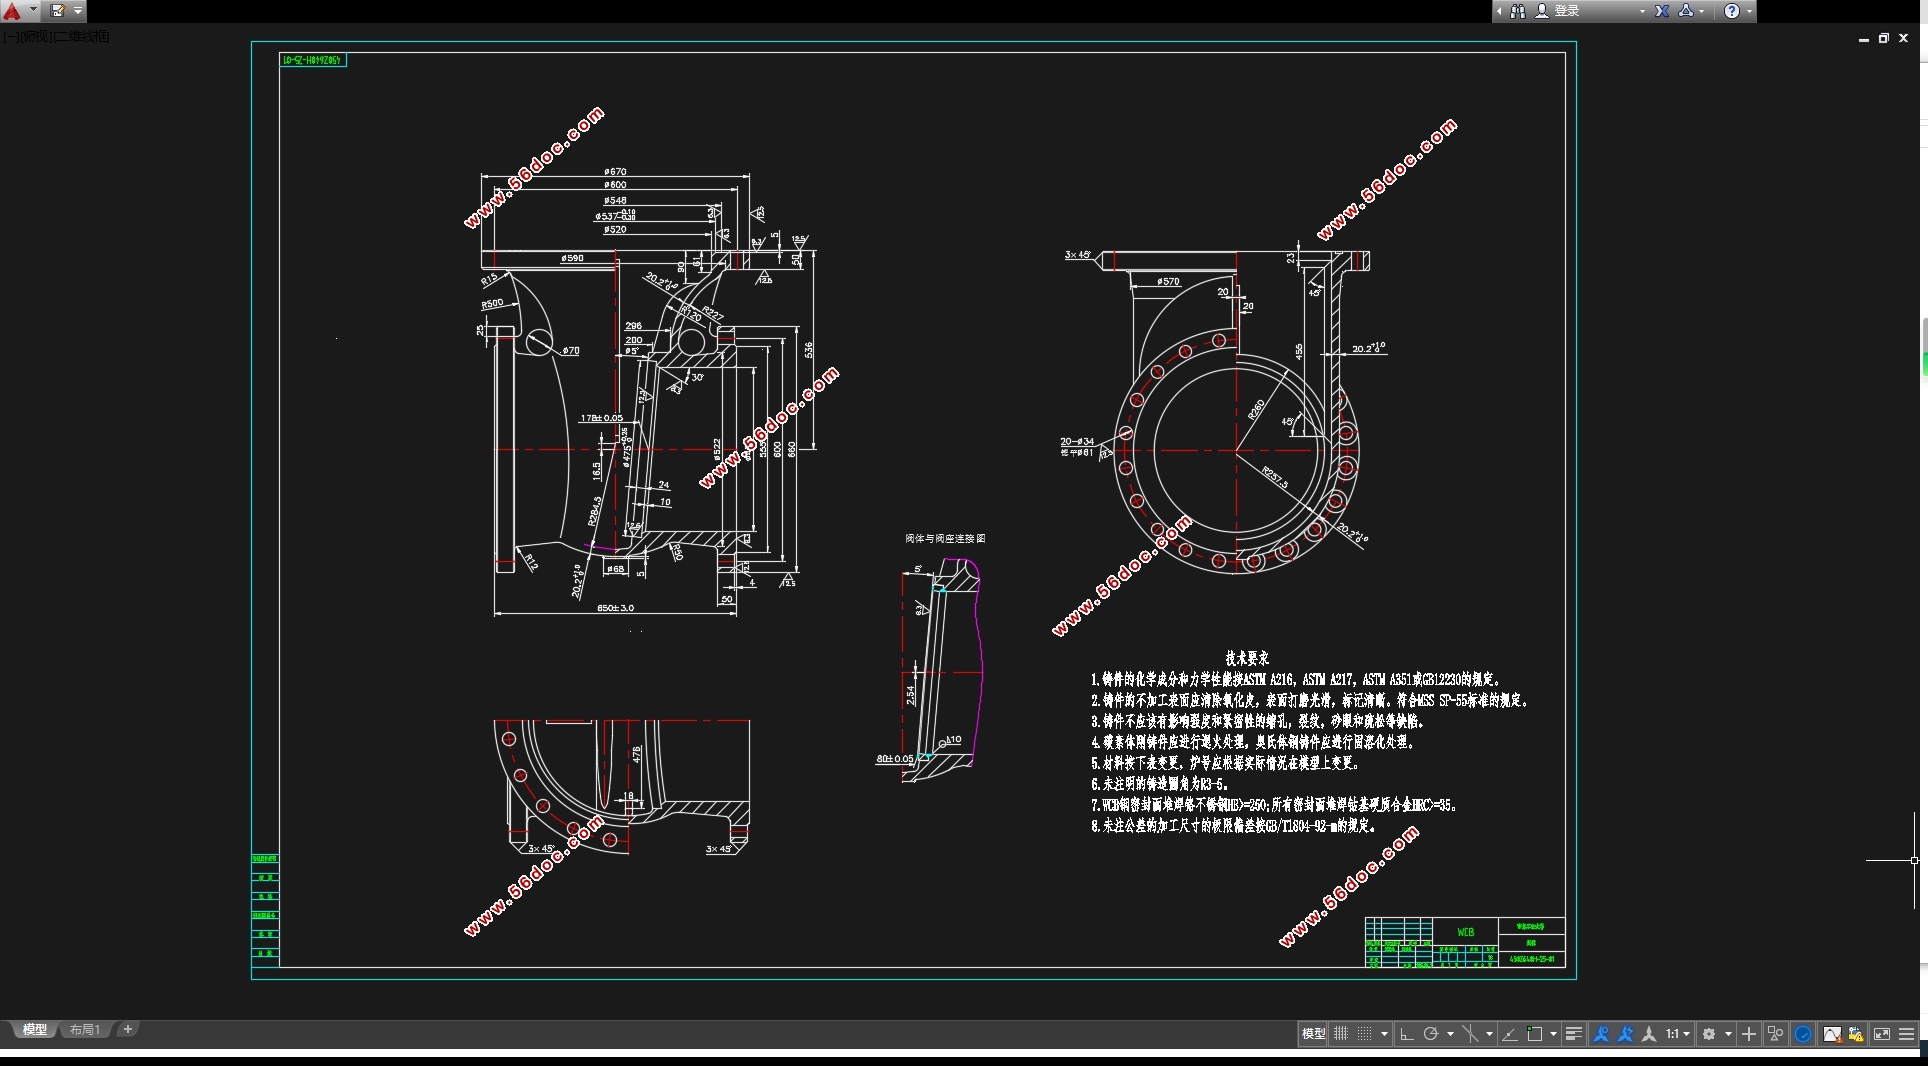Screen dimensions: 1928x1066
Task: Toggle ortho mode in the status bar
Action: (x=1406, y=1034)
